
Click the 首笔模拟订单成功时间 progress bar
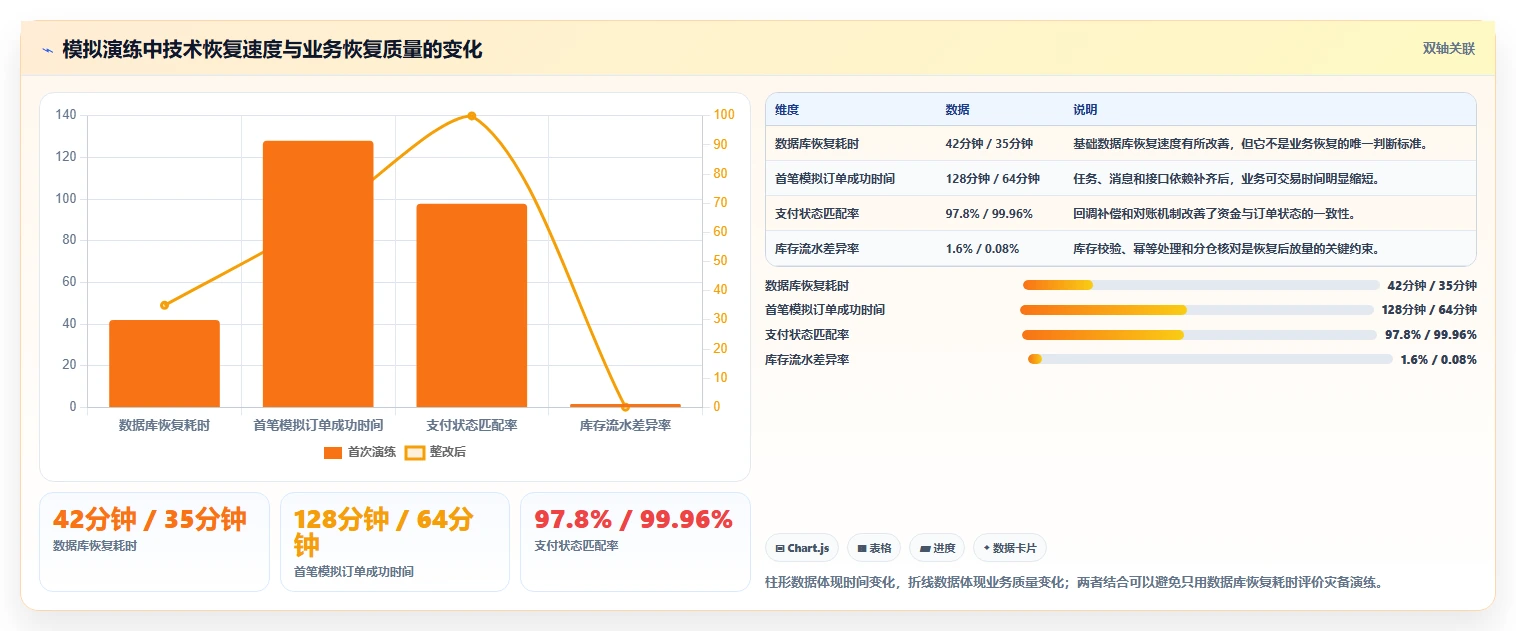(1197, 310)
